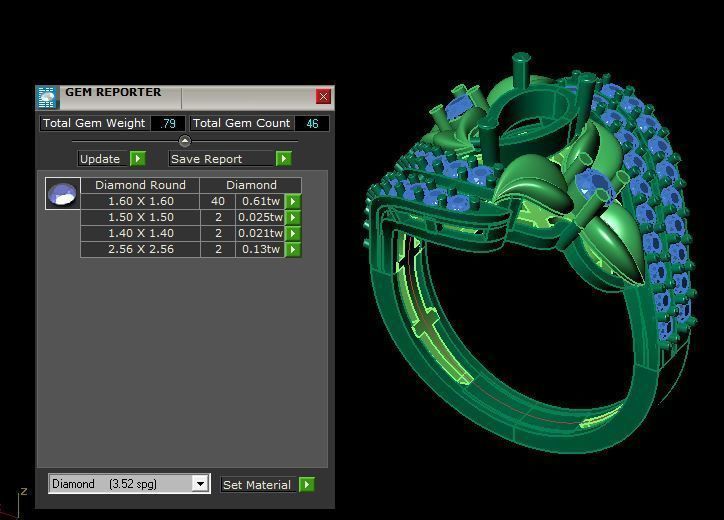Click green arrow on 2.56 X 2.56 row

(293, 249)
